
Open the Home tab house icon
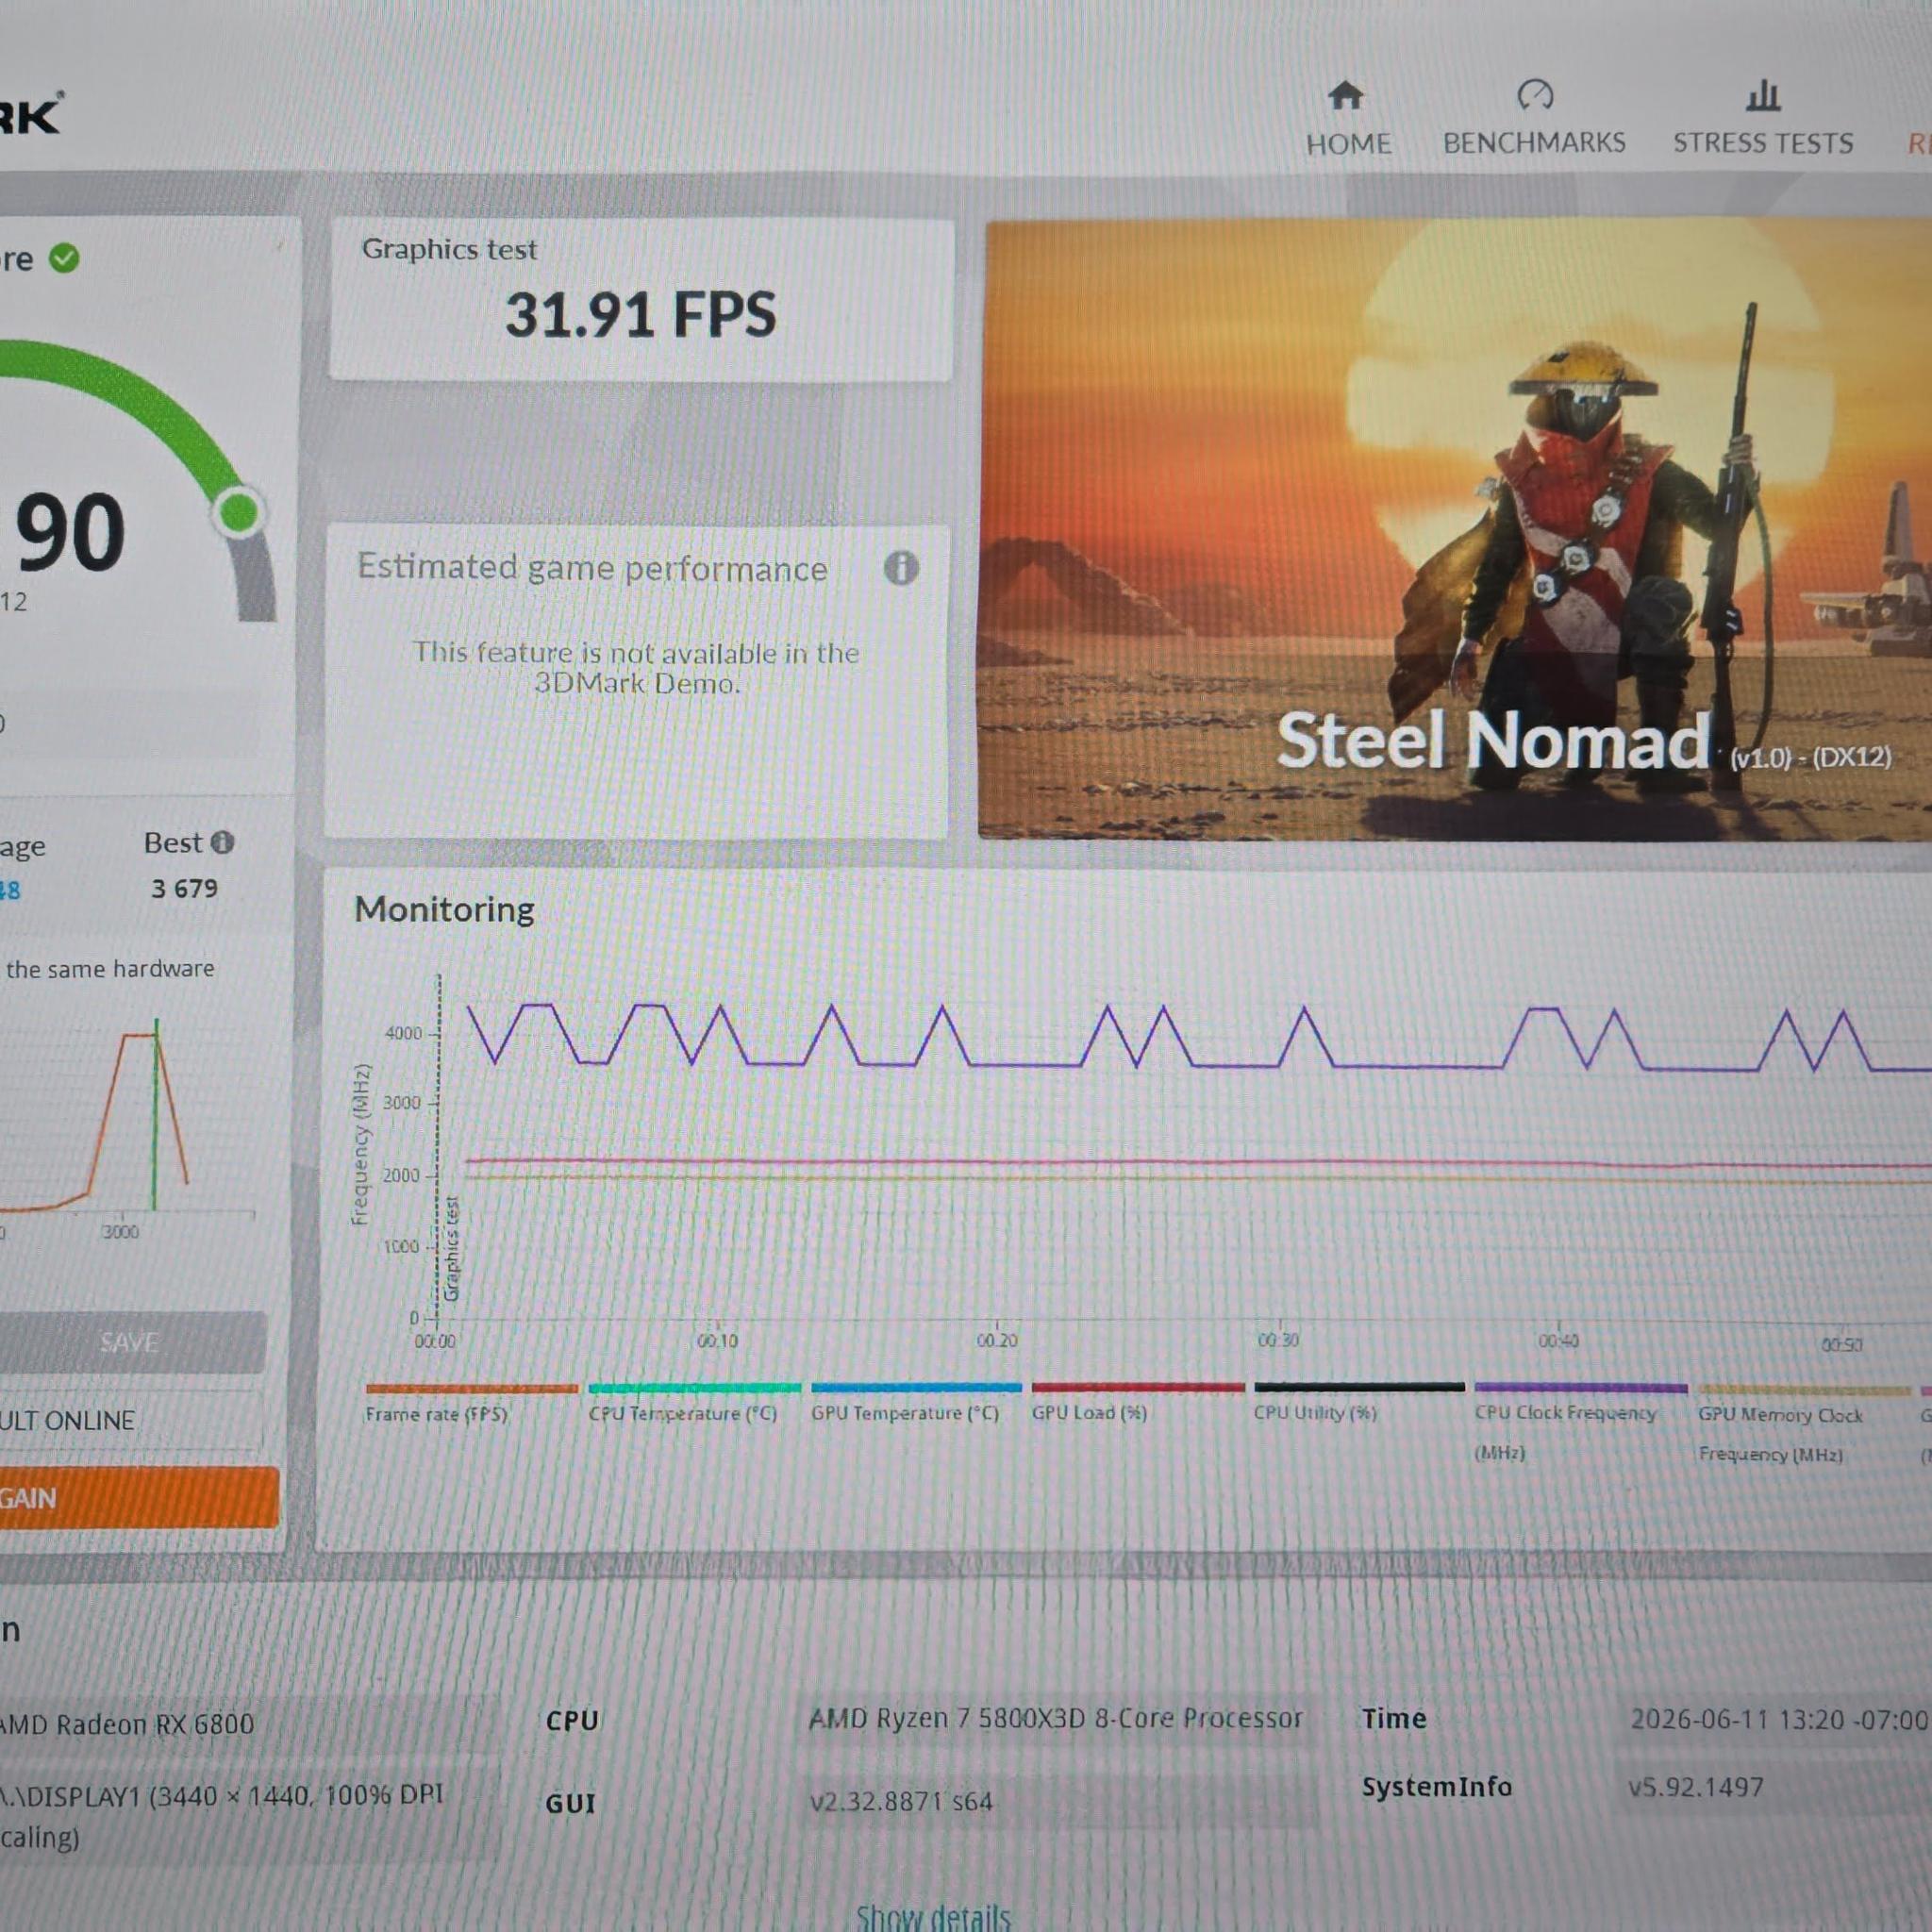(1345, 96)
